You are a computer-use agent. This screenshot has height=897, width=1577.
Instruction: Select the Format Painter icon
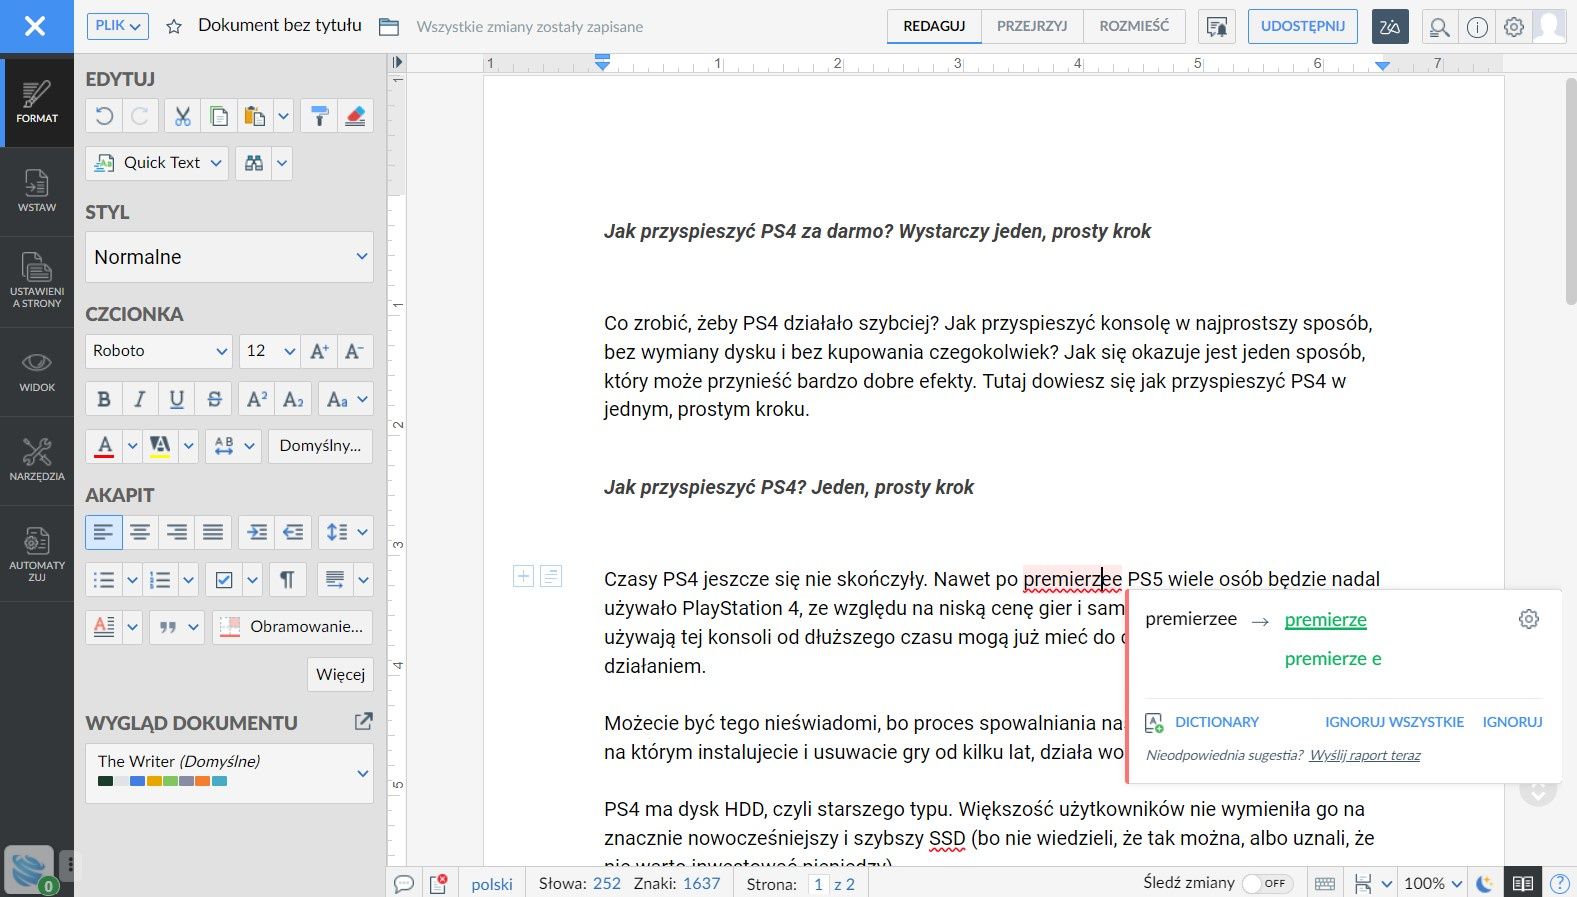[x=319, y=116]
